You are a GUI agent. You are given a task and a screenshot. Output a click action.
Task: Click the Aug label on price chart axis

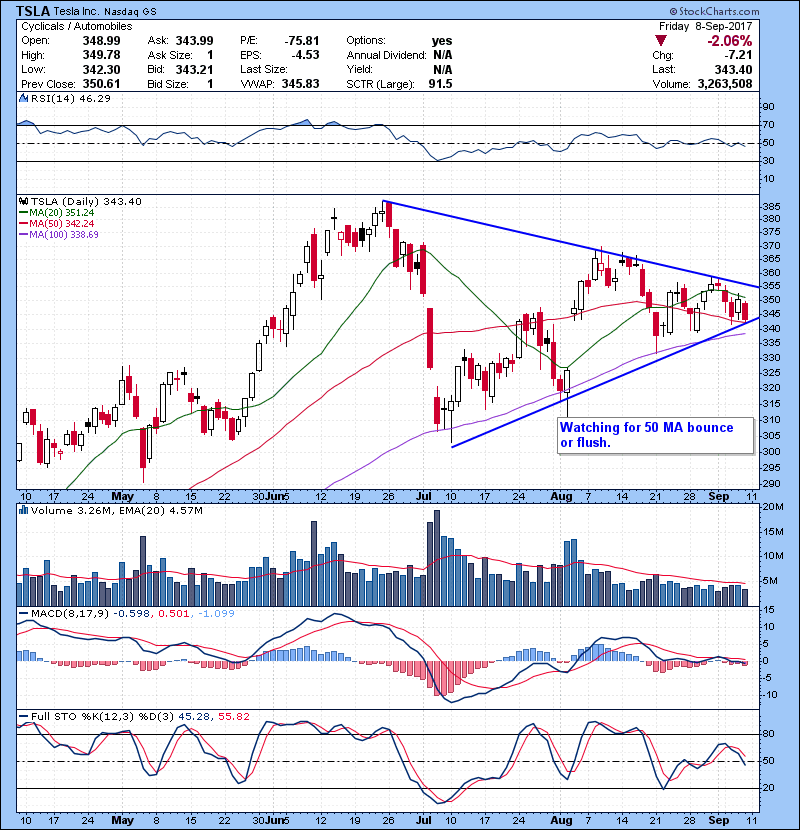tap(561, 497)
